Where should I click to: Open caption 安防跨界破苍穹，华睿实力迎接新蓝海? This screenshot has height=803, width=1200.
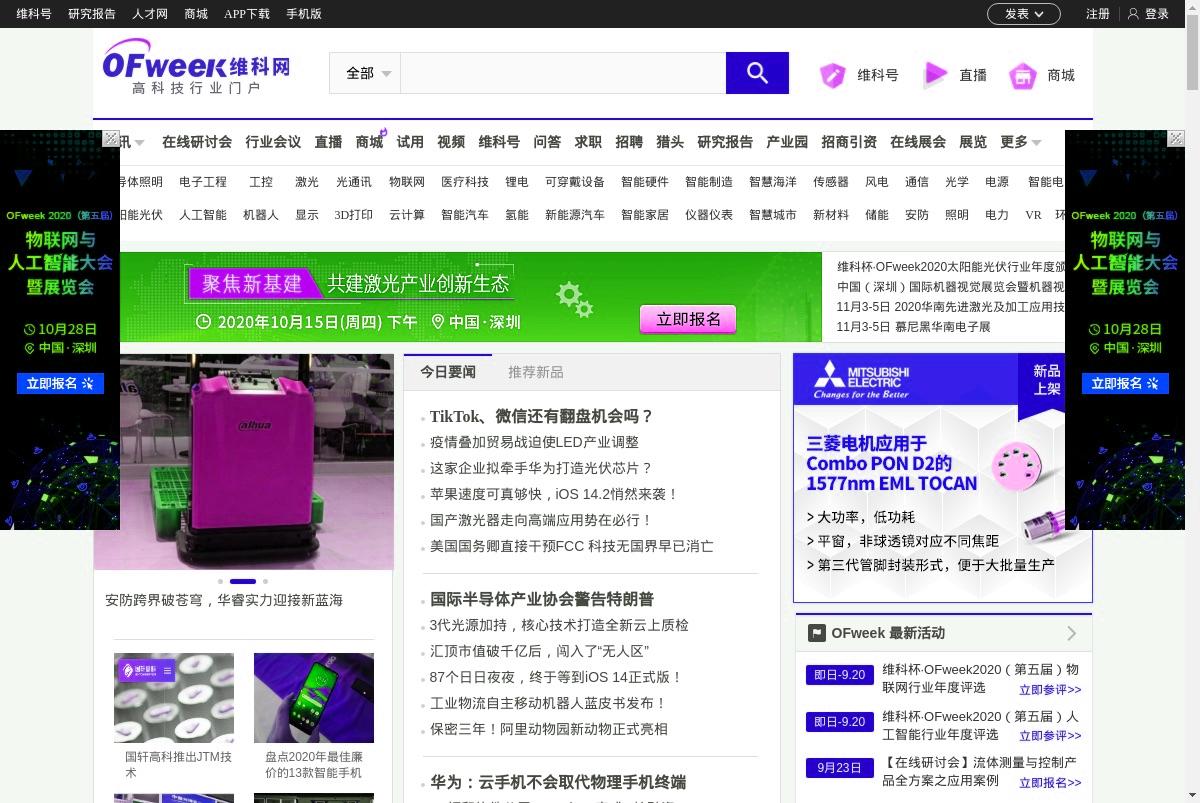tap(224, 600)
